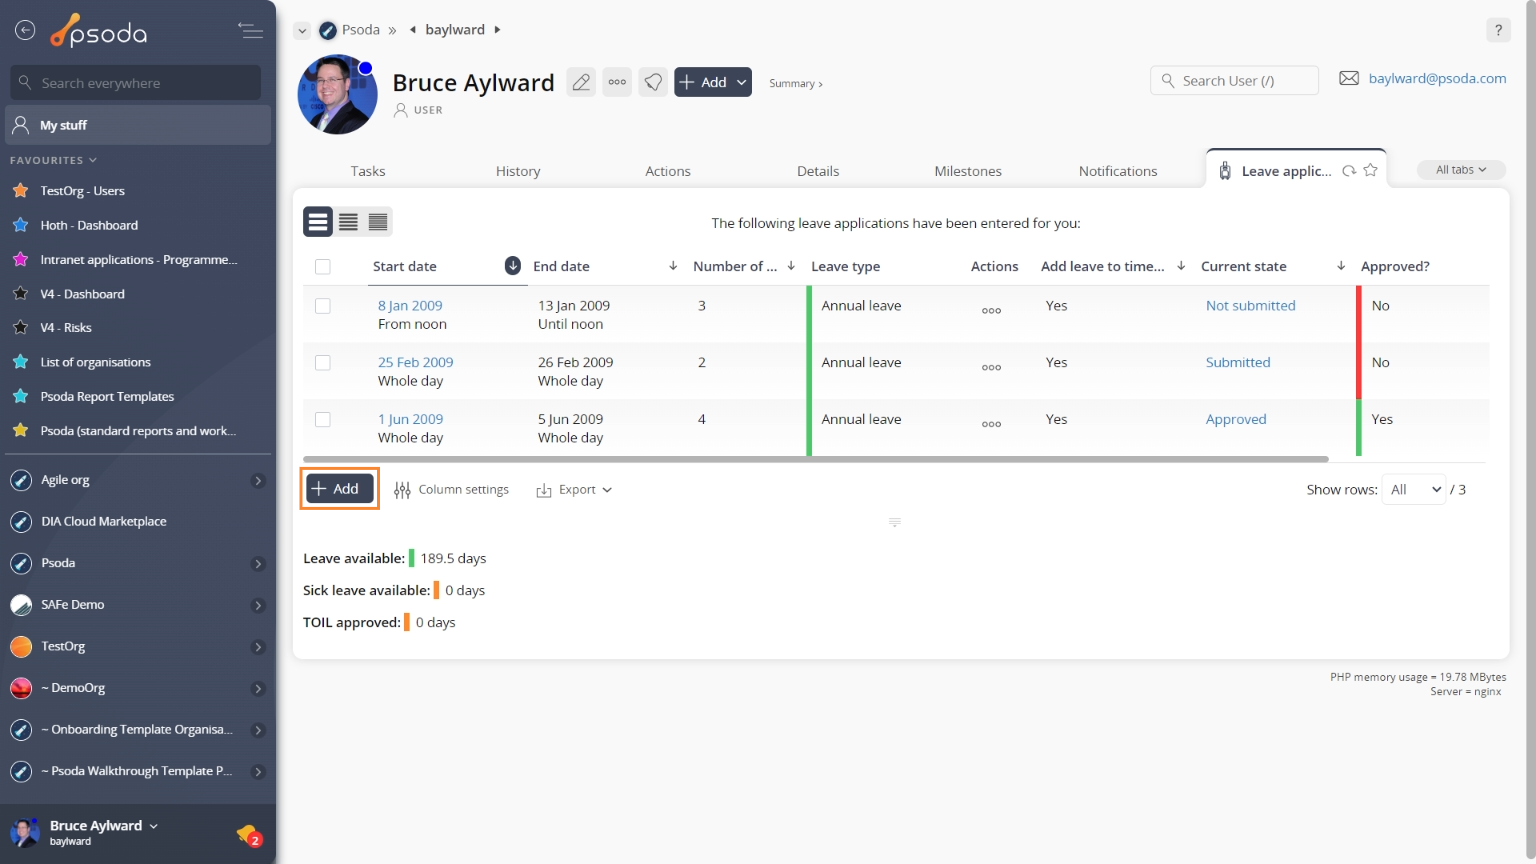Open actions menu for 8 Jan 2009 leave
Image resolution: width=1536 pixels, height=864 pixels.
(x=991, y=311)
